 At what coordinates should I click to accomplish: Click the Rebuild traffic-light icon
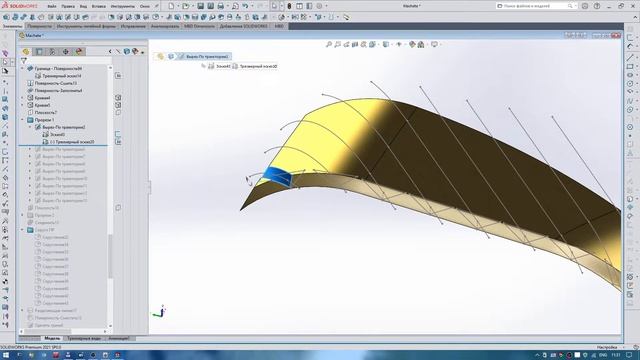289,6
